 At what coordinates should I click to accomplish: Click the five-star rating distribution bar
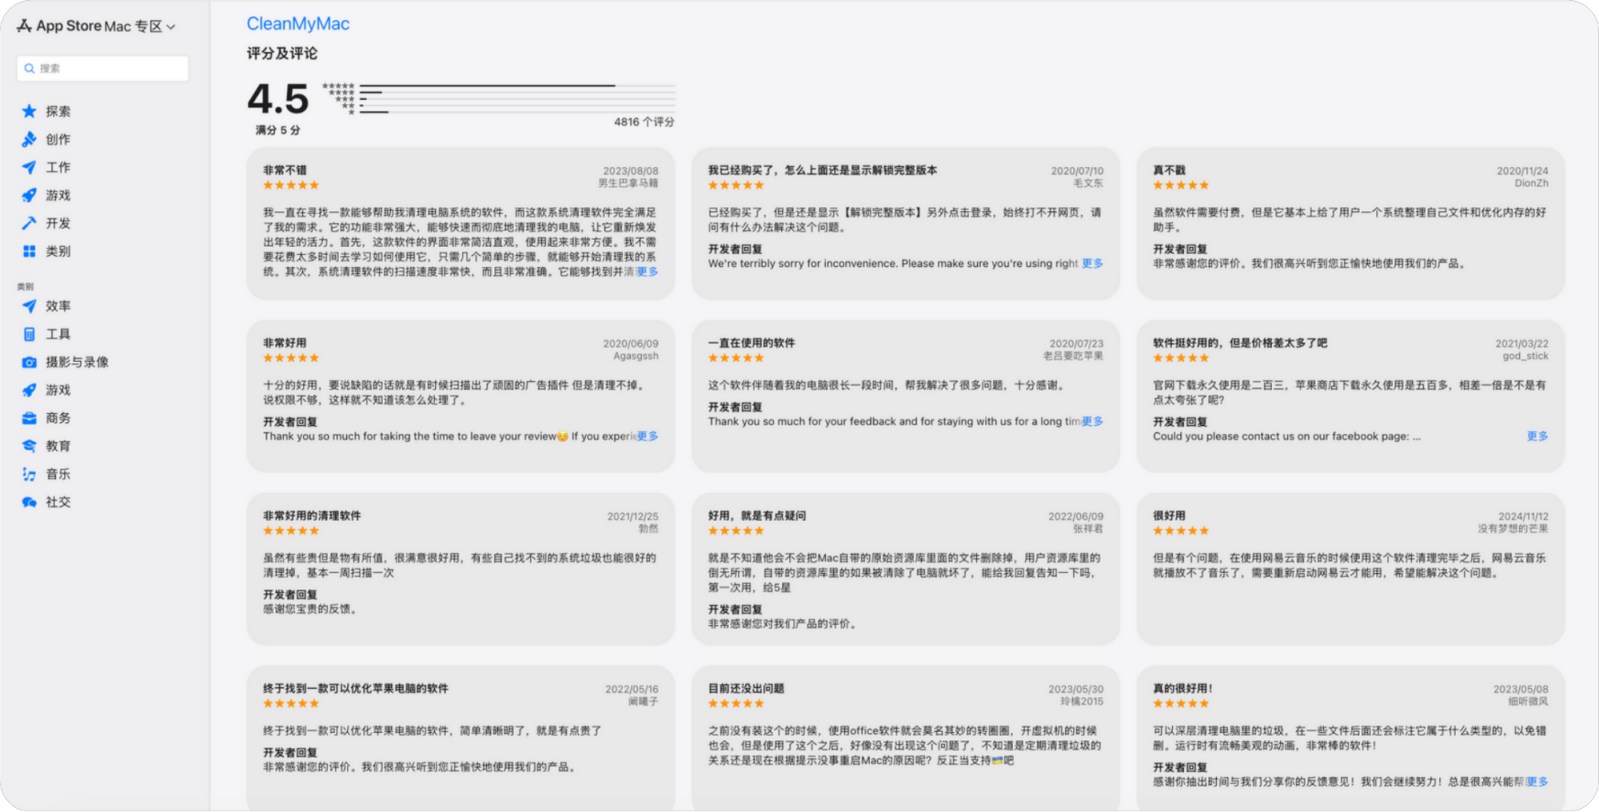click(487, 86)
